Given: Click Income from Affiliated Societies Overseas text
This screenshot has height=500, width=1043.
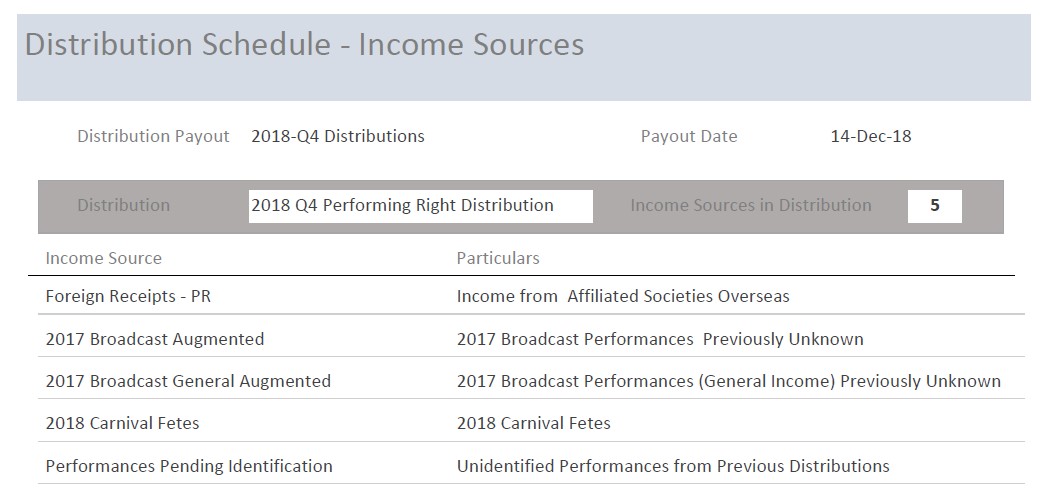Looking at the screenshot, I should pyautogui.click(x=623, y=296).
